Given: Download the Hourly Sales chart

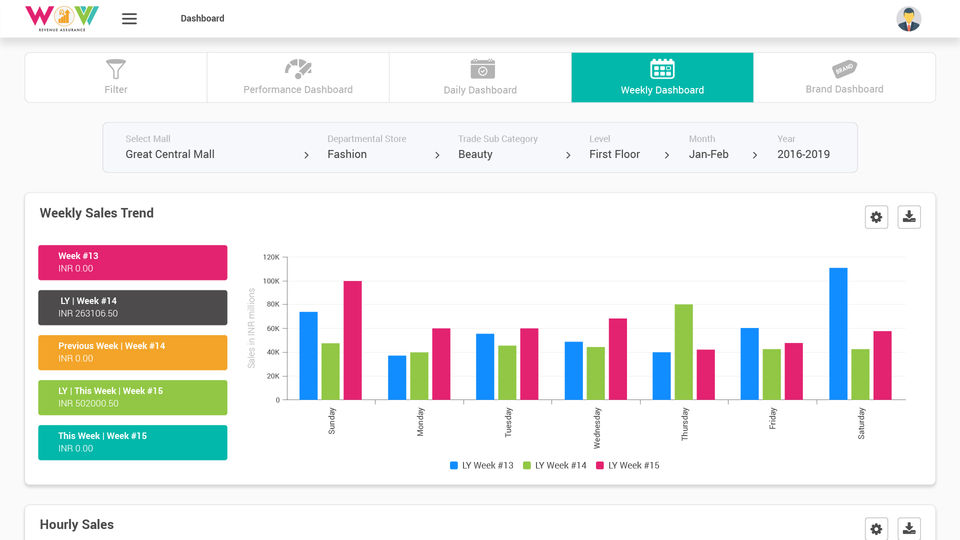Looking at the screenshot, I should click(x=909, y=528).
